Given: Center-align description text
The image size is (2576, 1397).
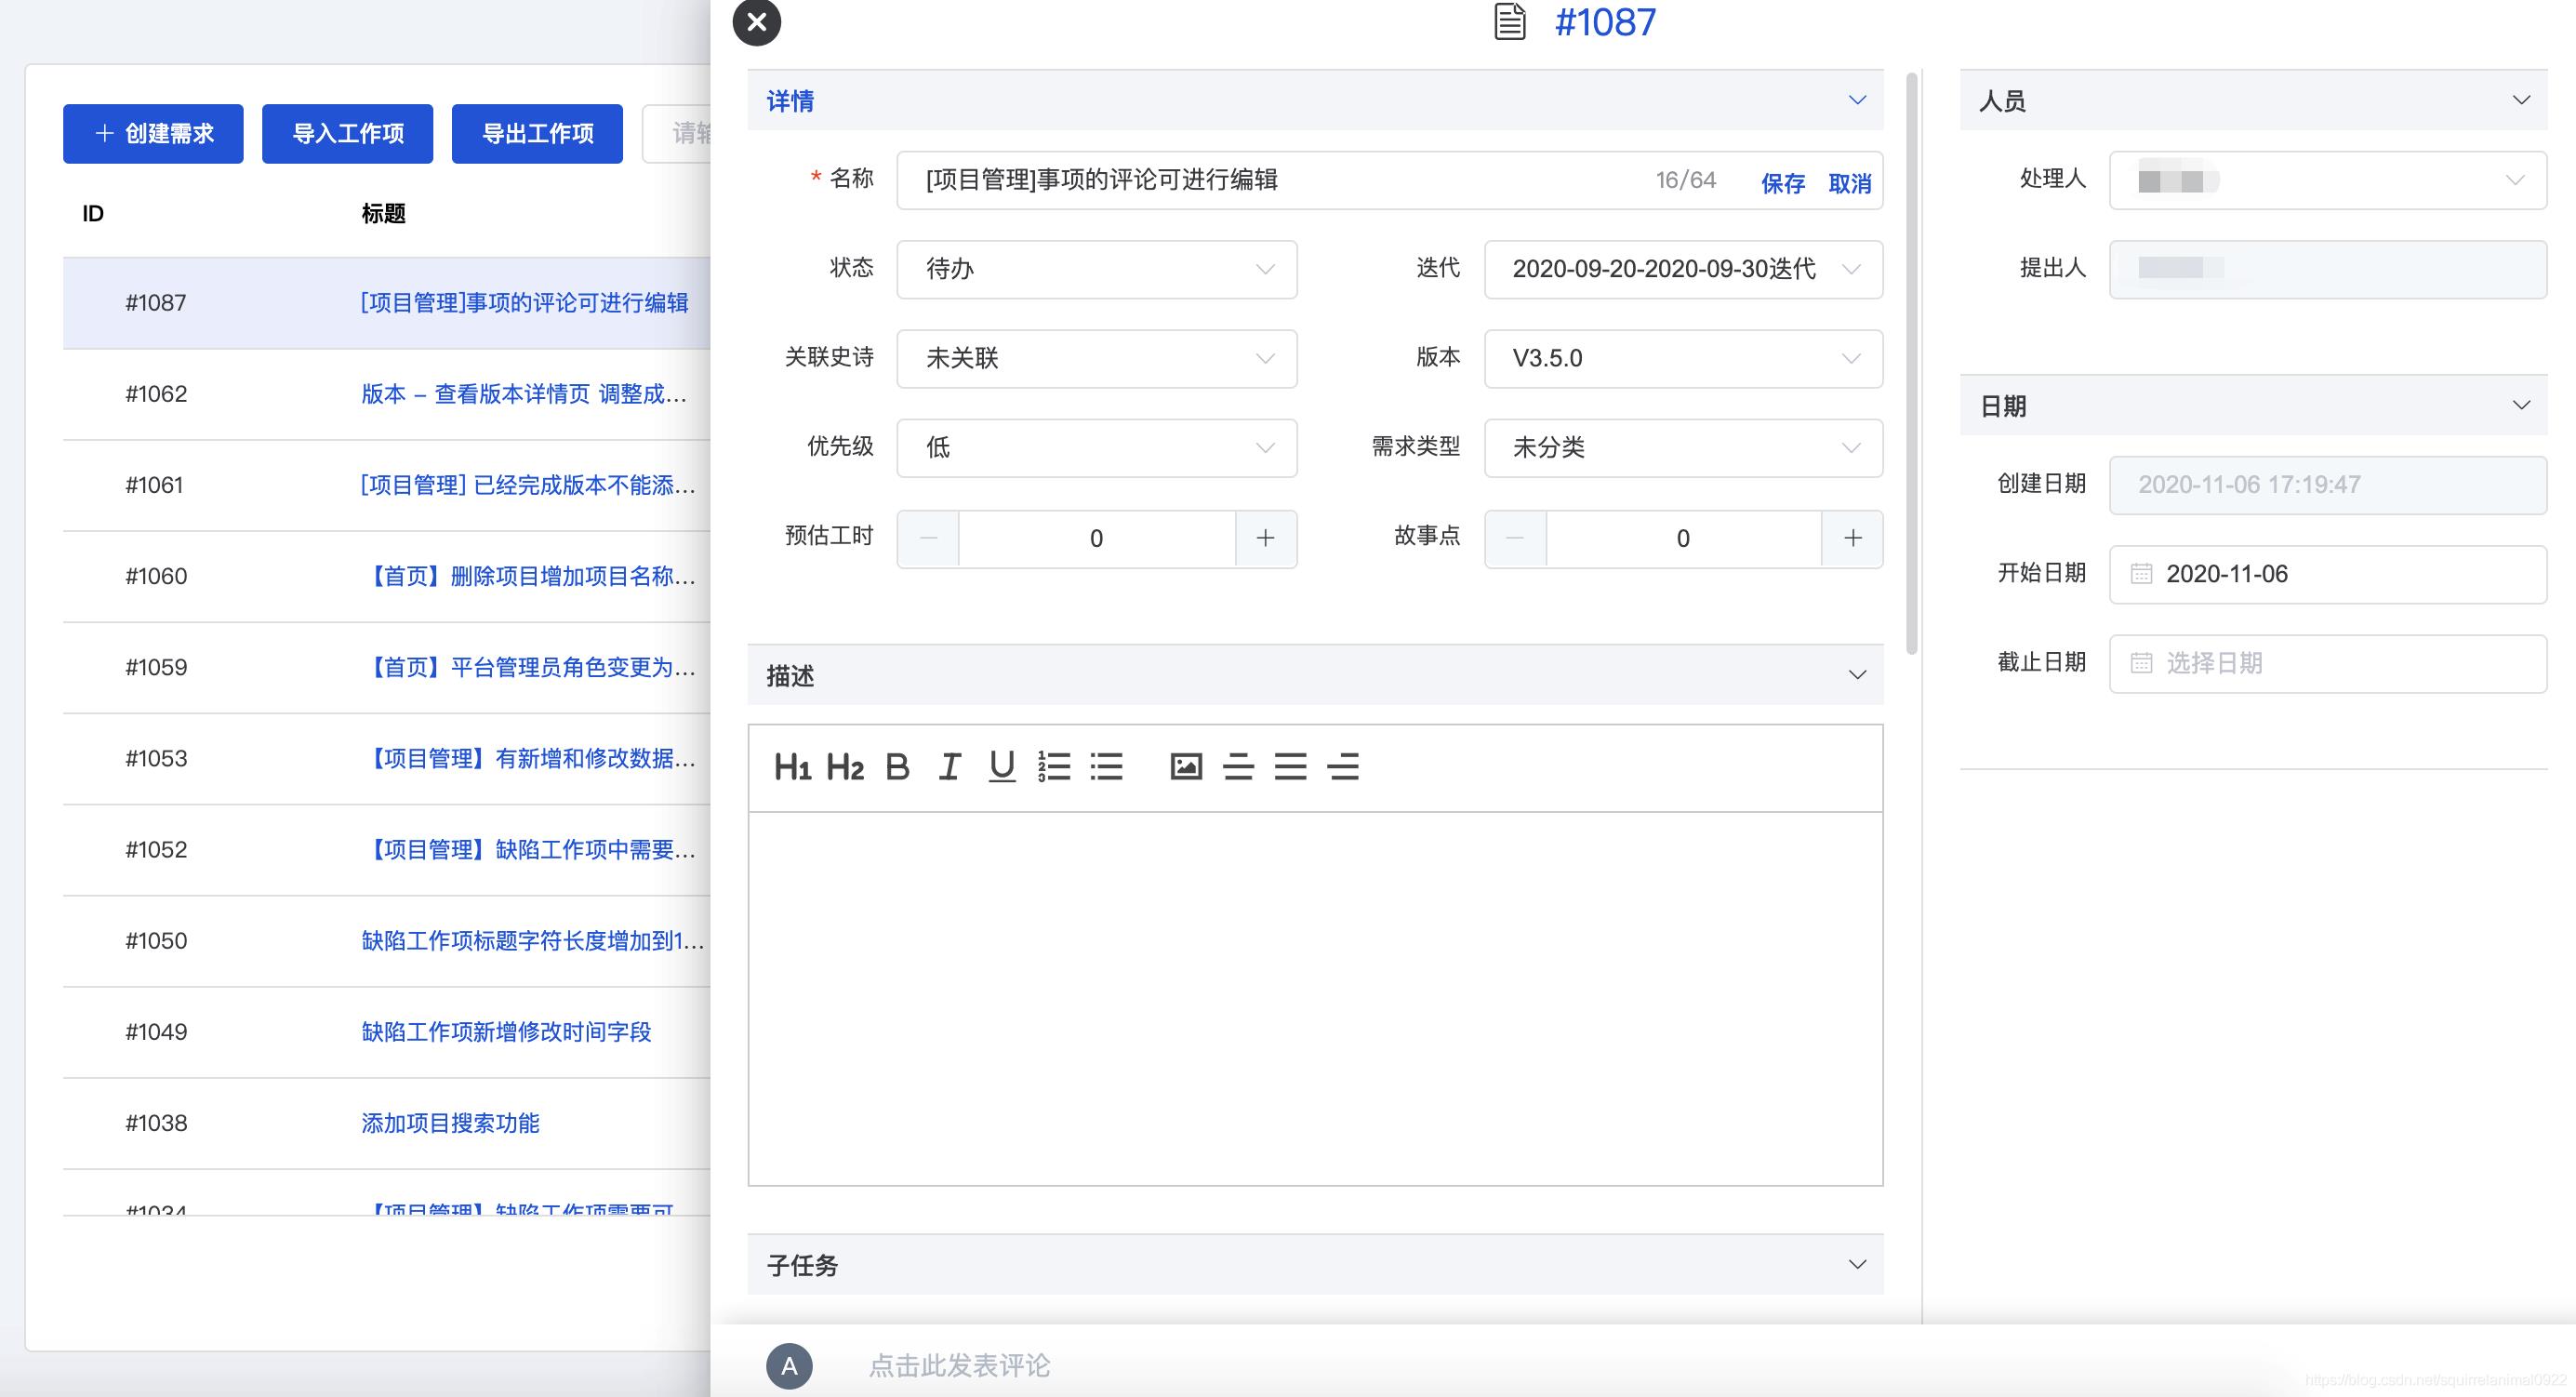Looking at the screenshot, I should (x=1238, y=767).
